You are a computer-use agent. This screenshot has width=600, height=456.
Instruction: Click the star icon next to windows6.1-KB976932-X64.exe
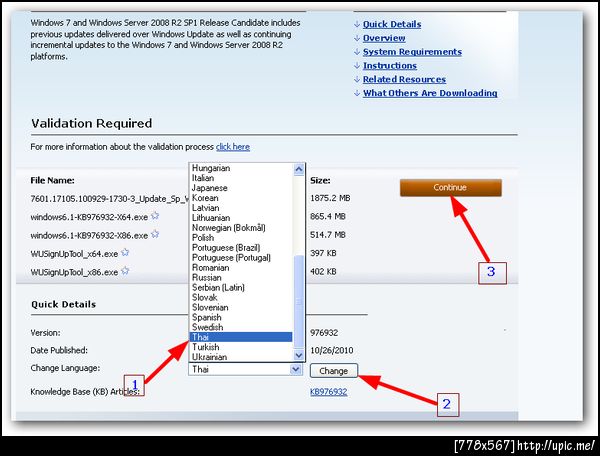pos(155,216)
